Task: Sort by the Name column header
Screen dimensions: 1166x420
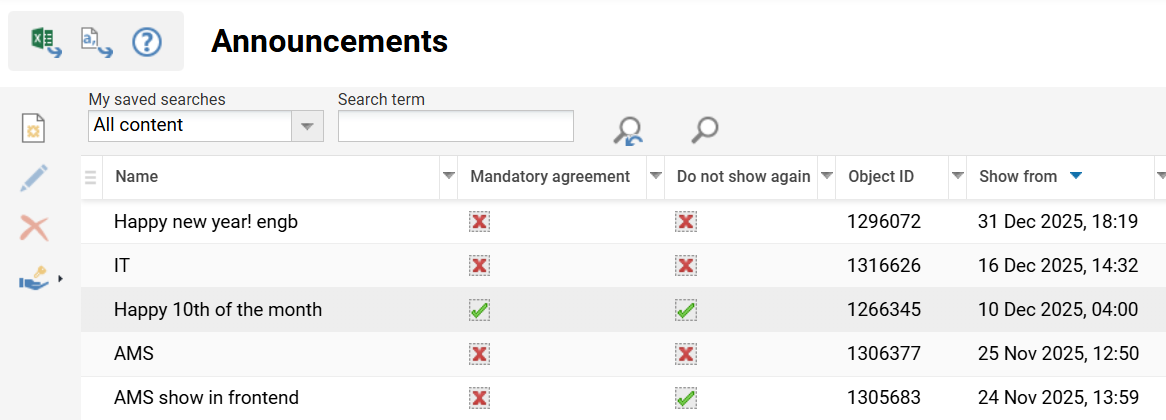Action: tap(137, 177)
